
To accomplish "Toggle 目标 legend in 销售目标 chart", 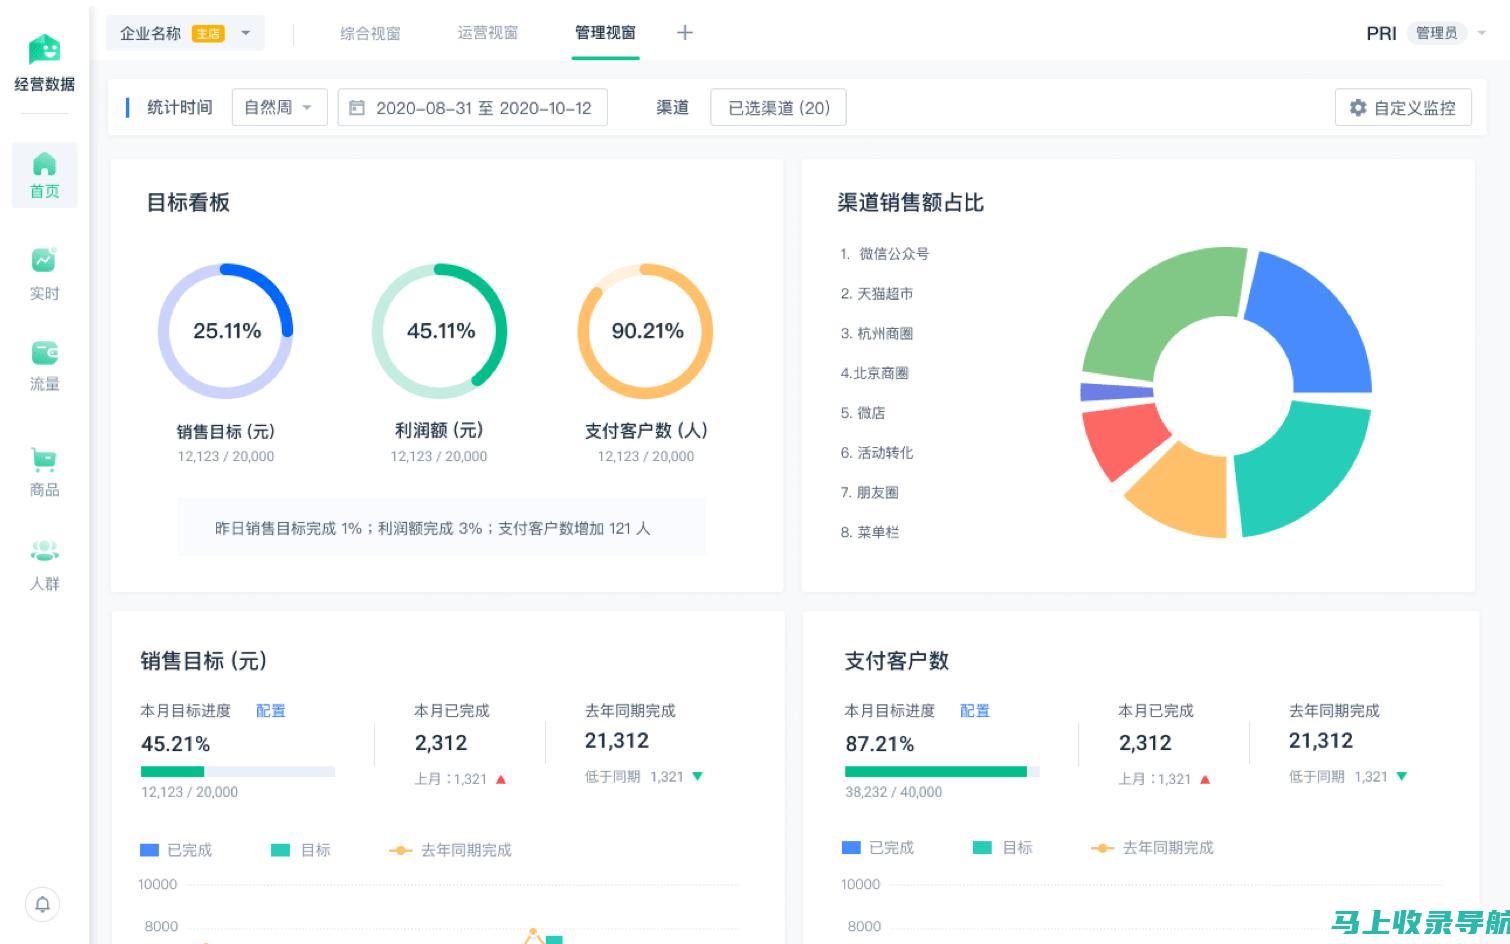I will coord(301,850).
